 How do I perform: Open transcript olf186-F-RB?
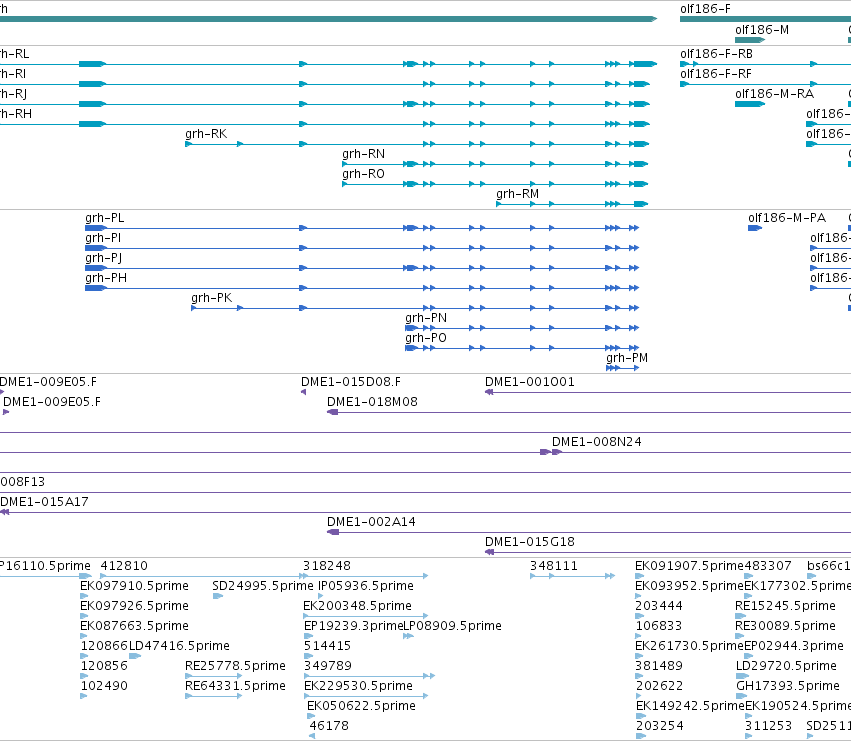[716, 54]
